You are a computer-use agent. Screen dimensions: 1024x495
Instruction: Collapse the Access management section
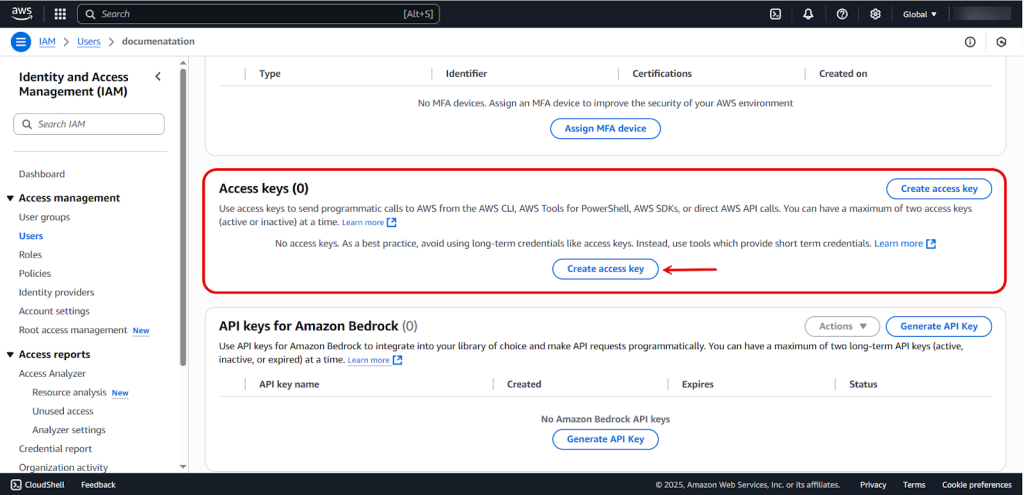[10, 198]
